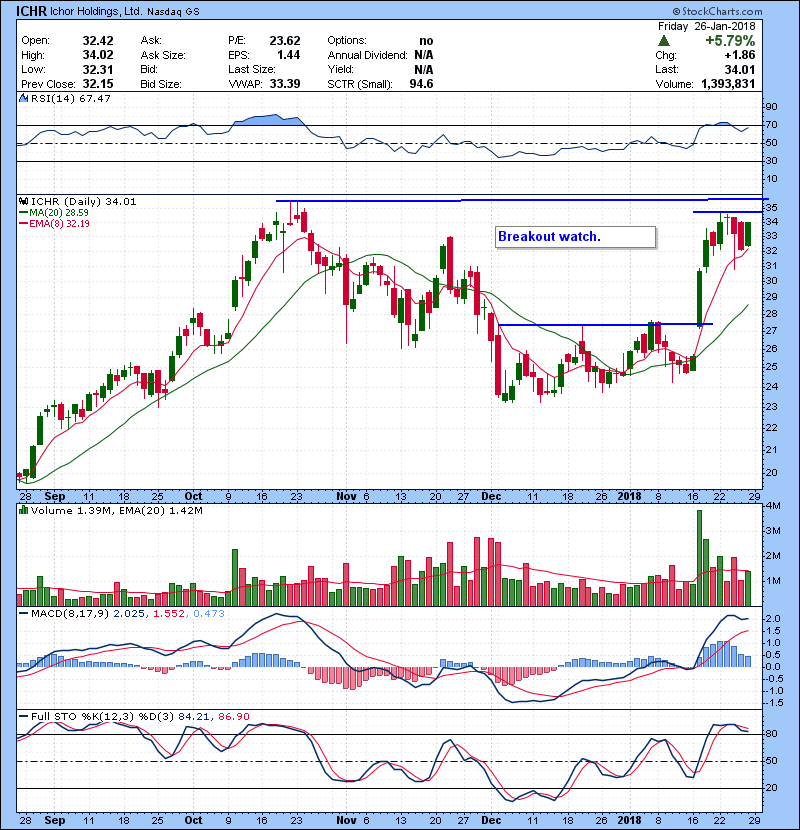
Task: Click the 'Breakout watch.' annotation box
Action: point(576,237)
